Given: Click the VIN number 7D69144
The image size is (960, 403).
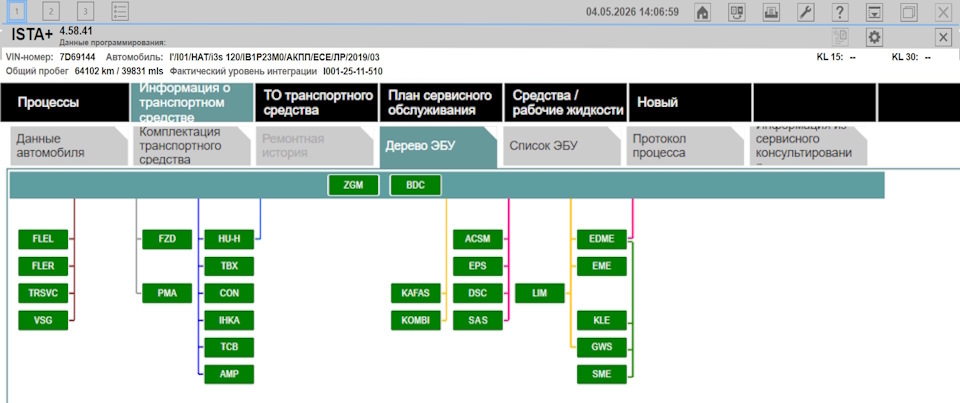Looking at the screenshot, I should click(77, 57).
